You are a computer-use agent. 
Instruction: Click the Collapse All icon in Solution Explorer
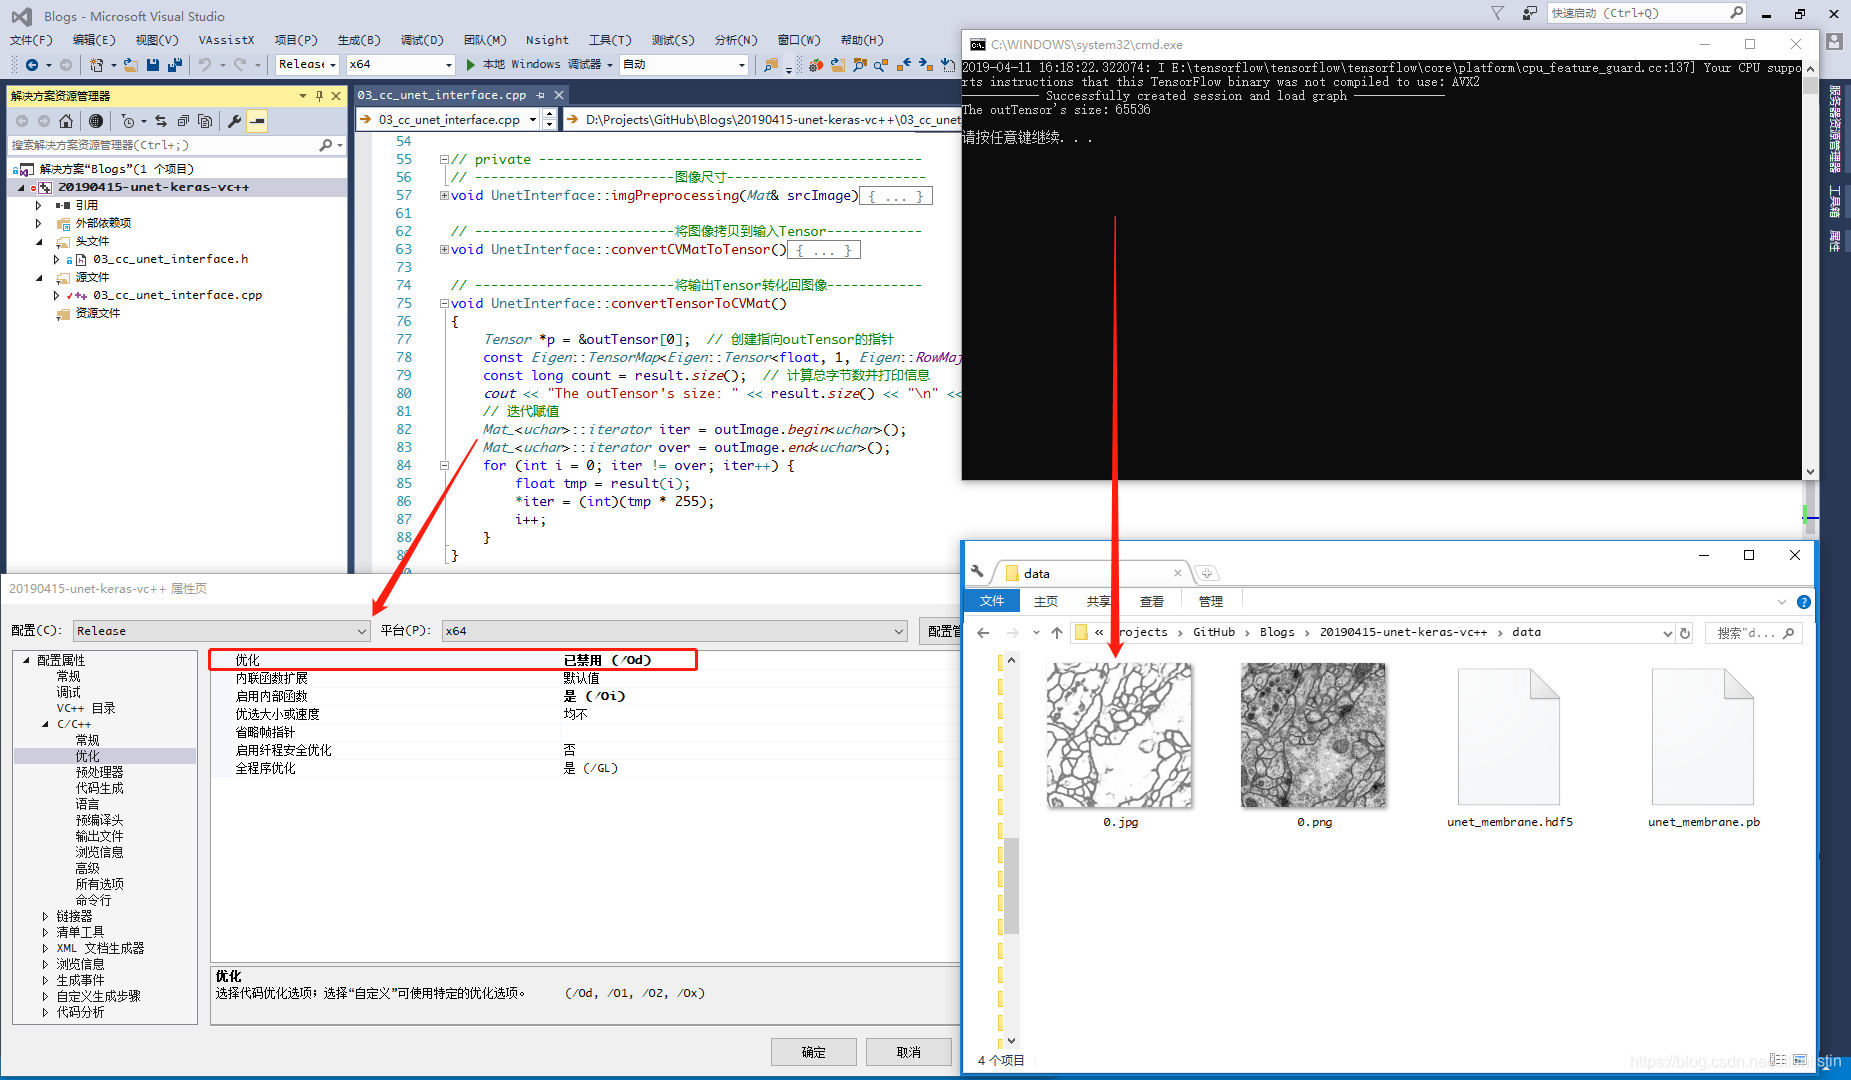point(183,122)
